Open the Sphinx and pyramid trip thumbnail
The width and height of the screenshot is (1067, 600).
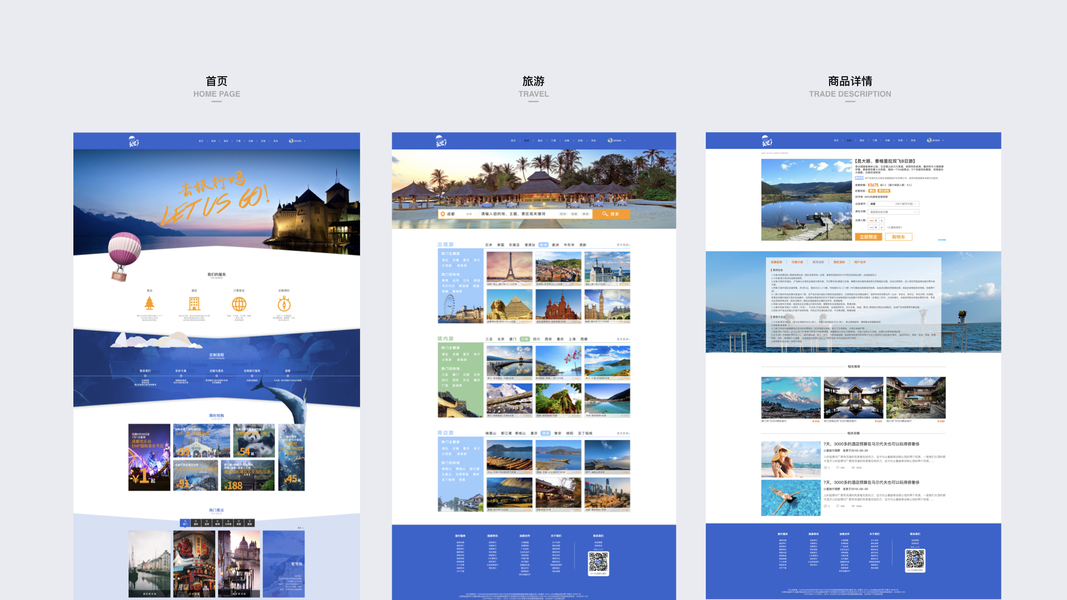coord(510,306)
